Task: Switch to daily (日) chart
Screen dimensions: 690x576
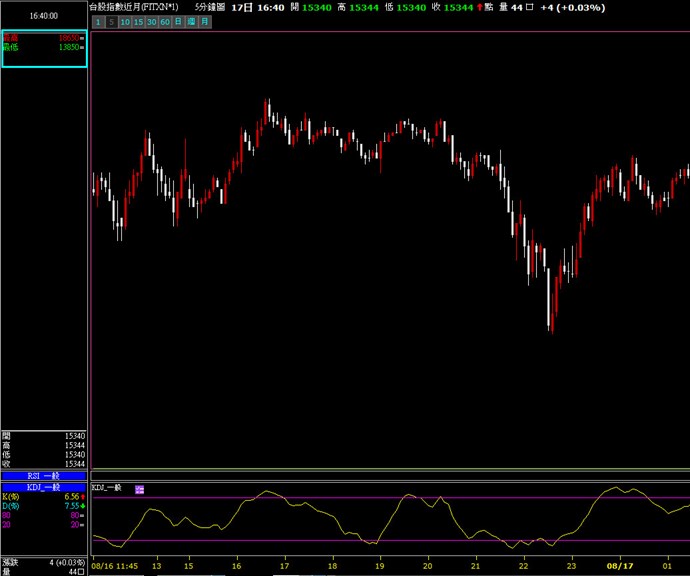Action: coord(178,21)
